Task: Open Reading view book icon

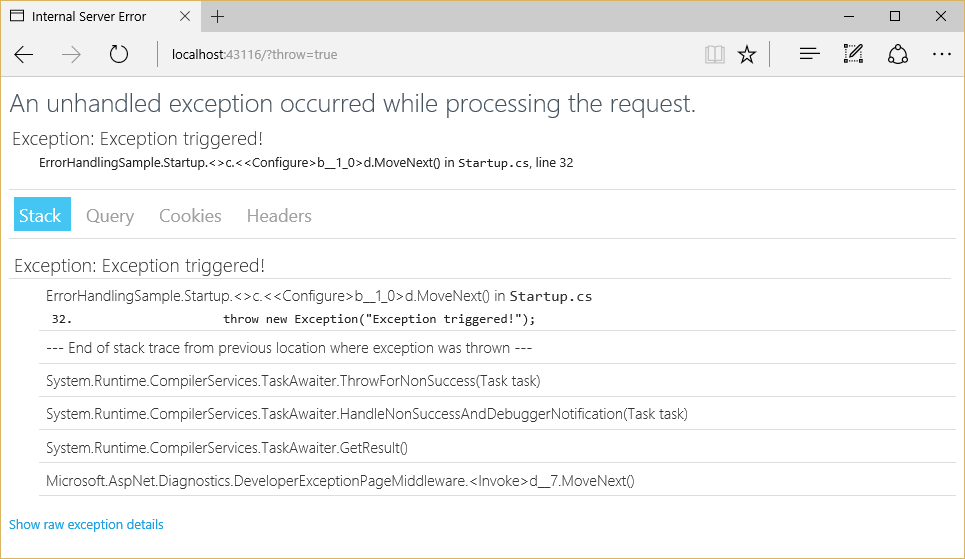Action: [x=714, y=55]
